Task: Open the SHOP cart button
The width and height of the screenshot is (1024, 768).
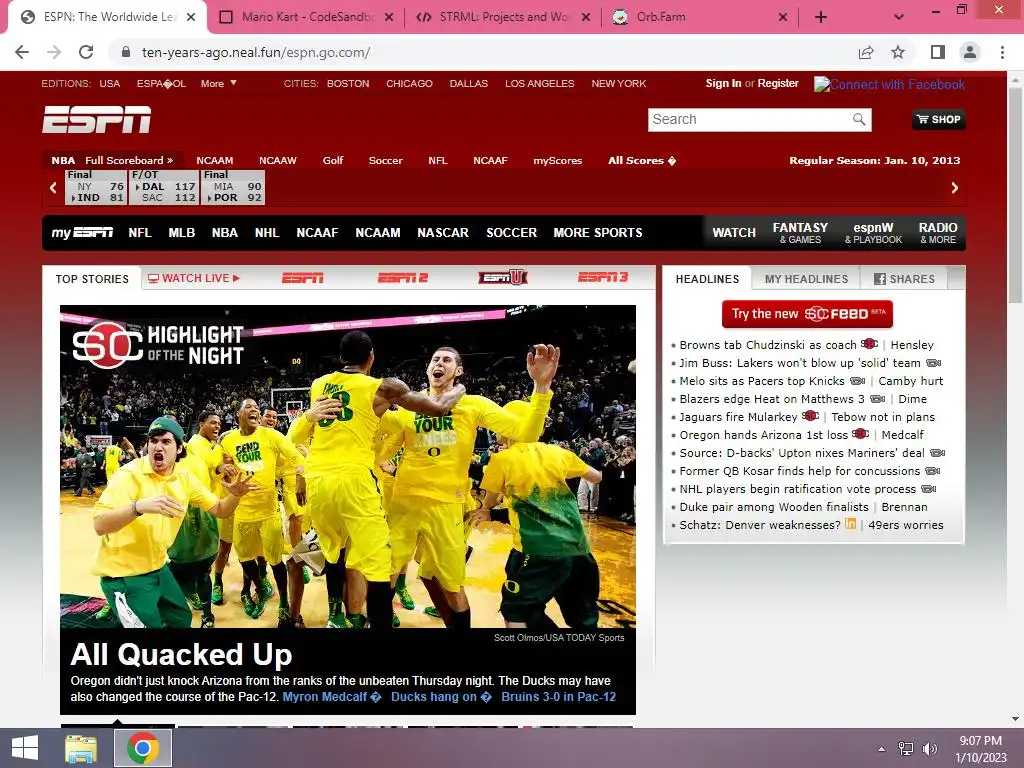Action: [938, 120]
